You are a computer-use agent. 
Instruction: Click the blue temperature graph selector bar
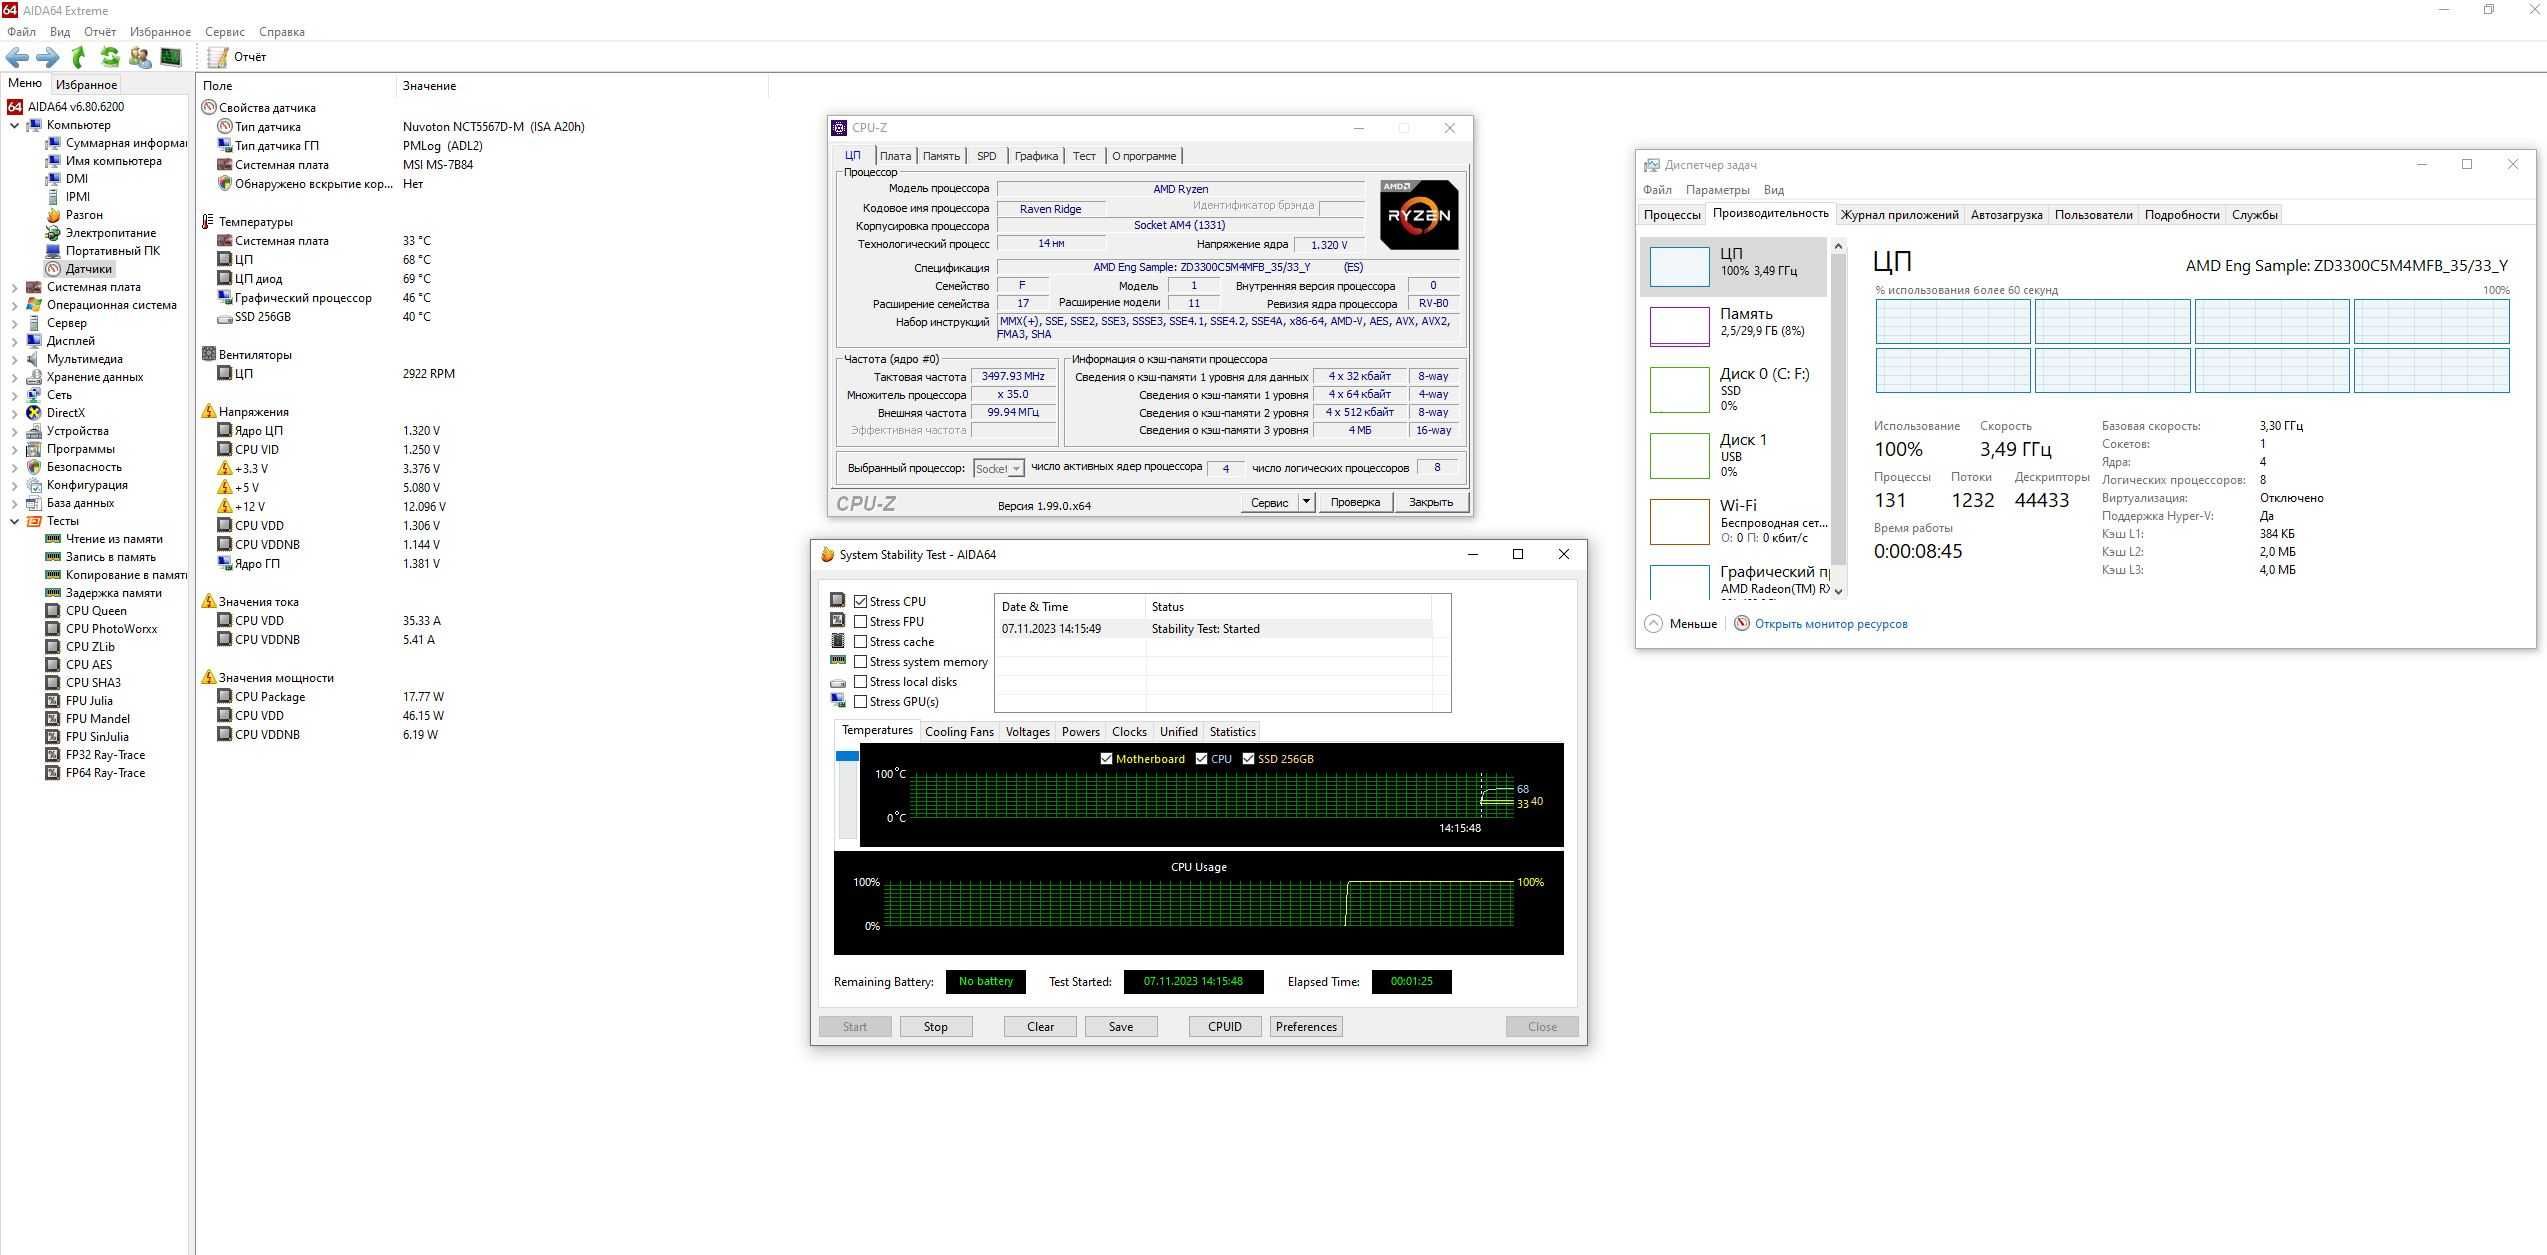(x=847, y=756)
